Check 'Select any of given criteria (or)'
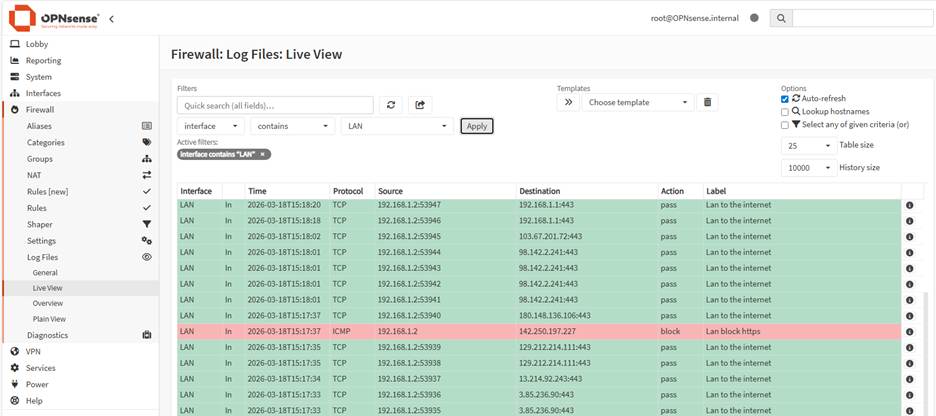Viewport: 936px width, 416px height. (x=785, y=125)
